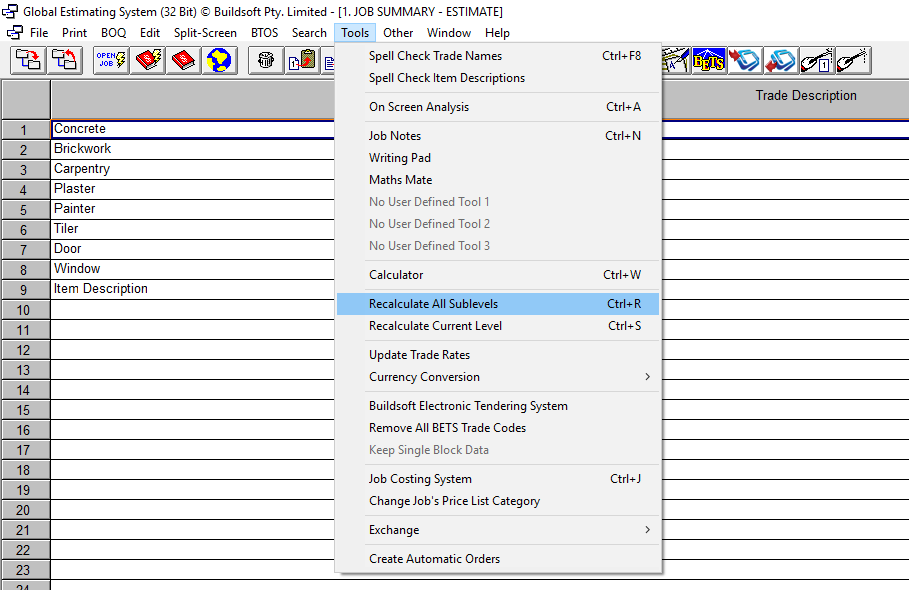909x590 pixels.
Task: Select Recalculate All Sublevels
Action: 433,304
